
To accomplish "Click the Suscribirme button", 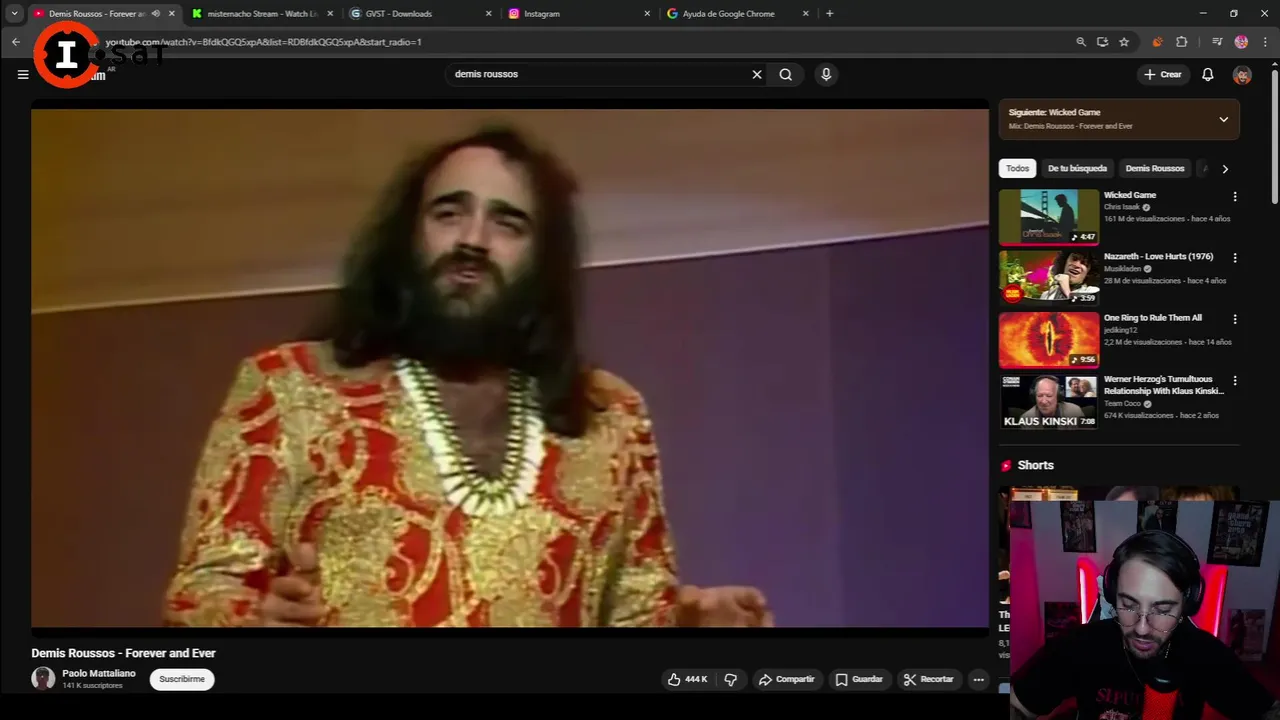I will coord(182,679).
